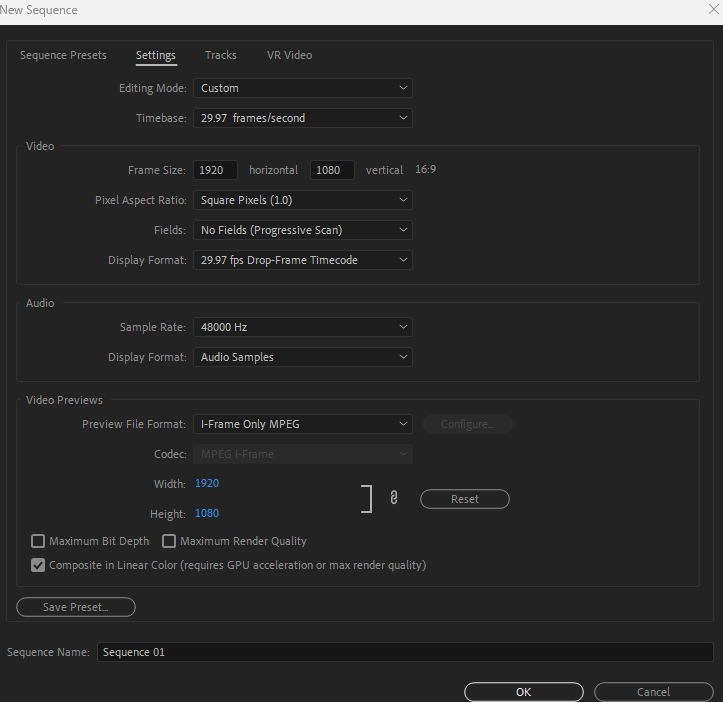The image size is (723, 702).
Task: Click the OK button
Action: point(524,692)
